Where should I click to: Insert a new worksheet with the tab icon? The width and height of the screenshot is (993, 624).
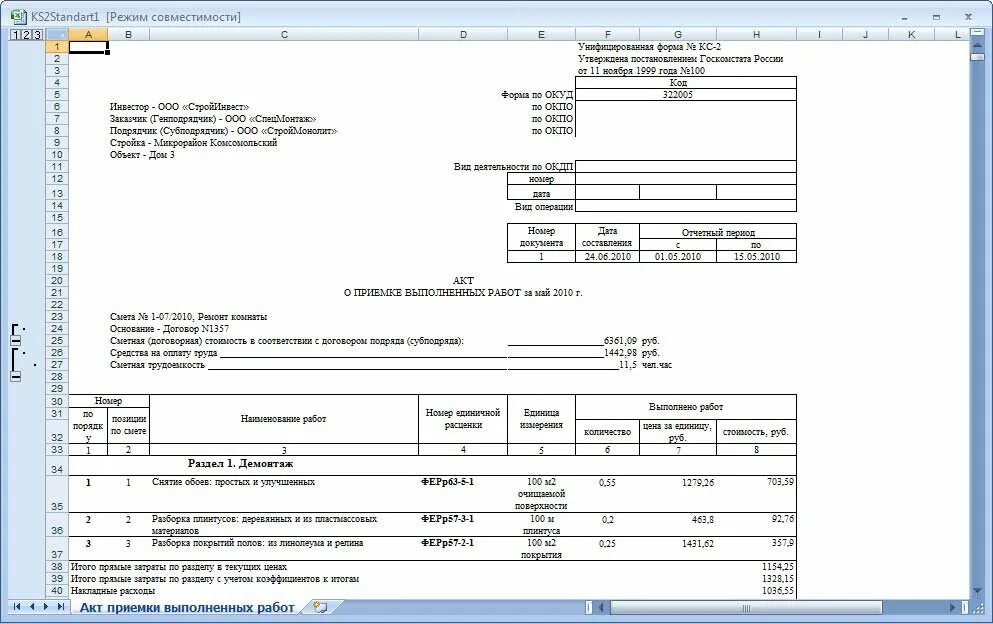[320, 608]
